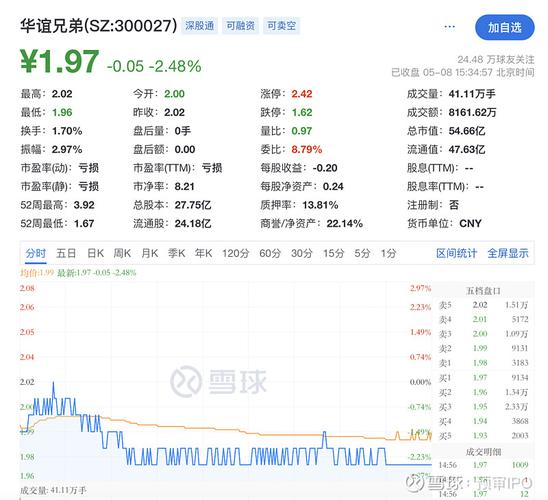The height and width of the screenshot is (500, 548).
Task: Click the 质押率 value 13.81%
Action: click(320, 205)
